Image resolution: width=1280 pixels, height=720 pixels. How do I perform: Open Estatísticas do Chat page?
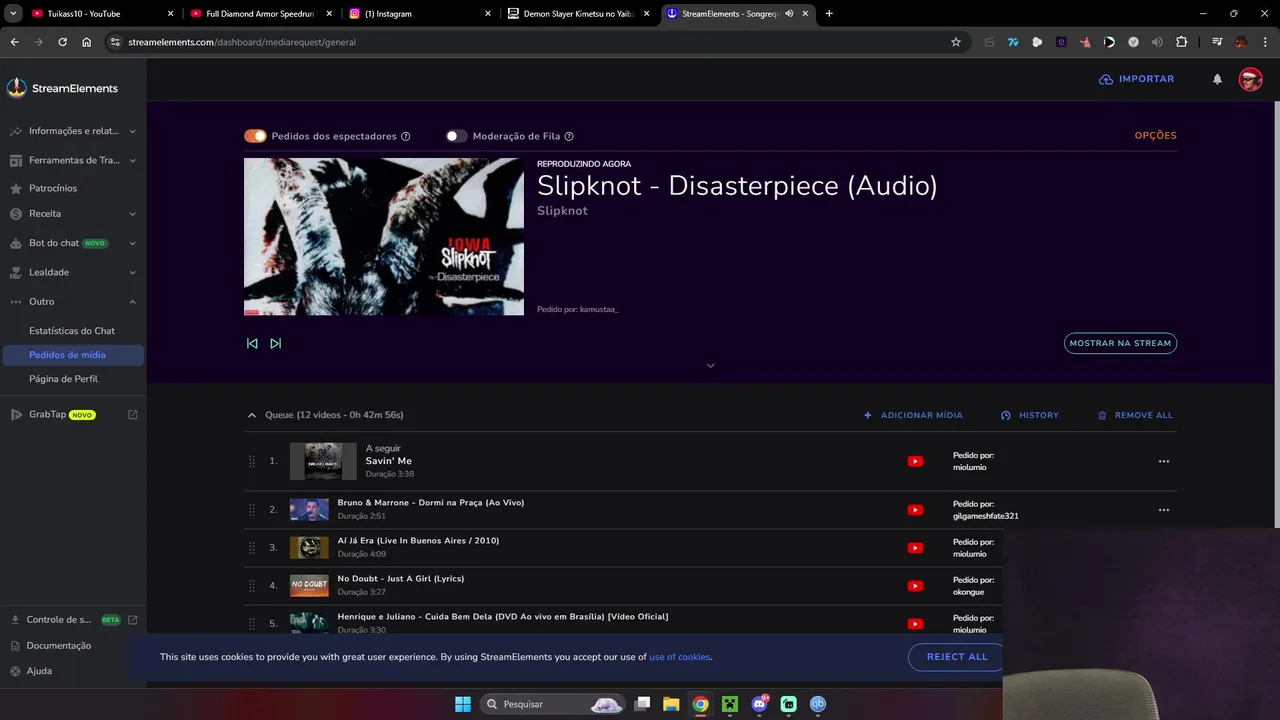tap(72, 331)
